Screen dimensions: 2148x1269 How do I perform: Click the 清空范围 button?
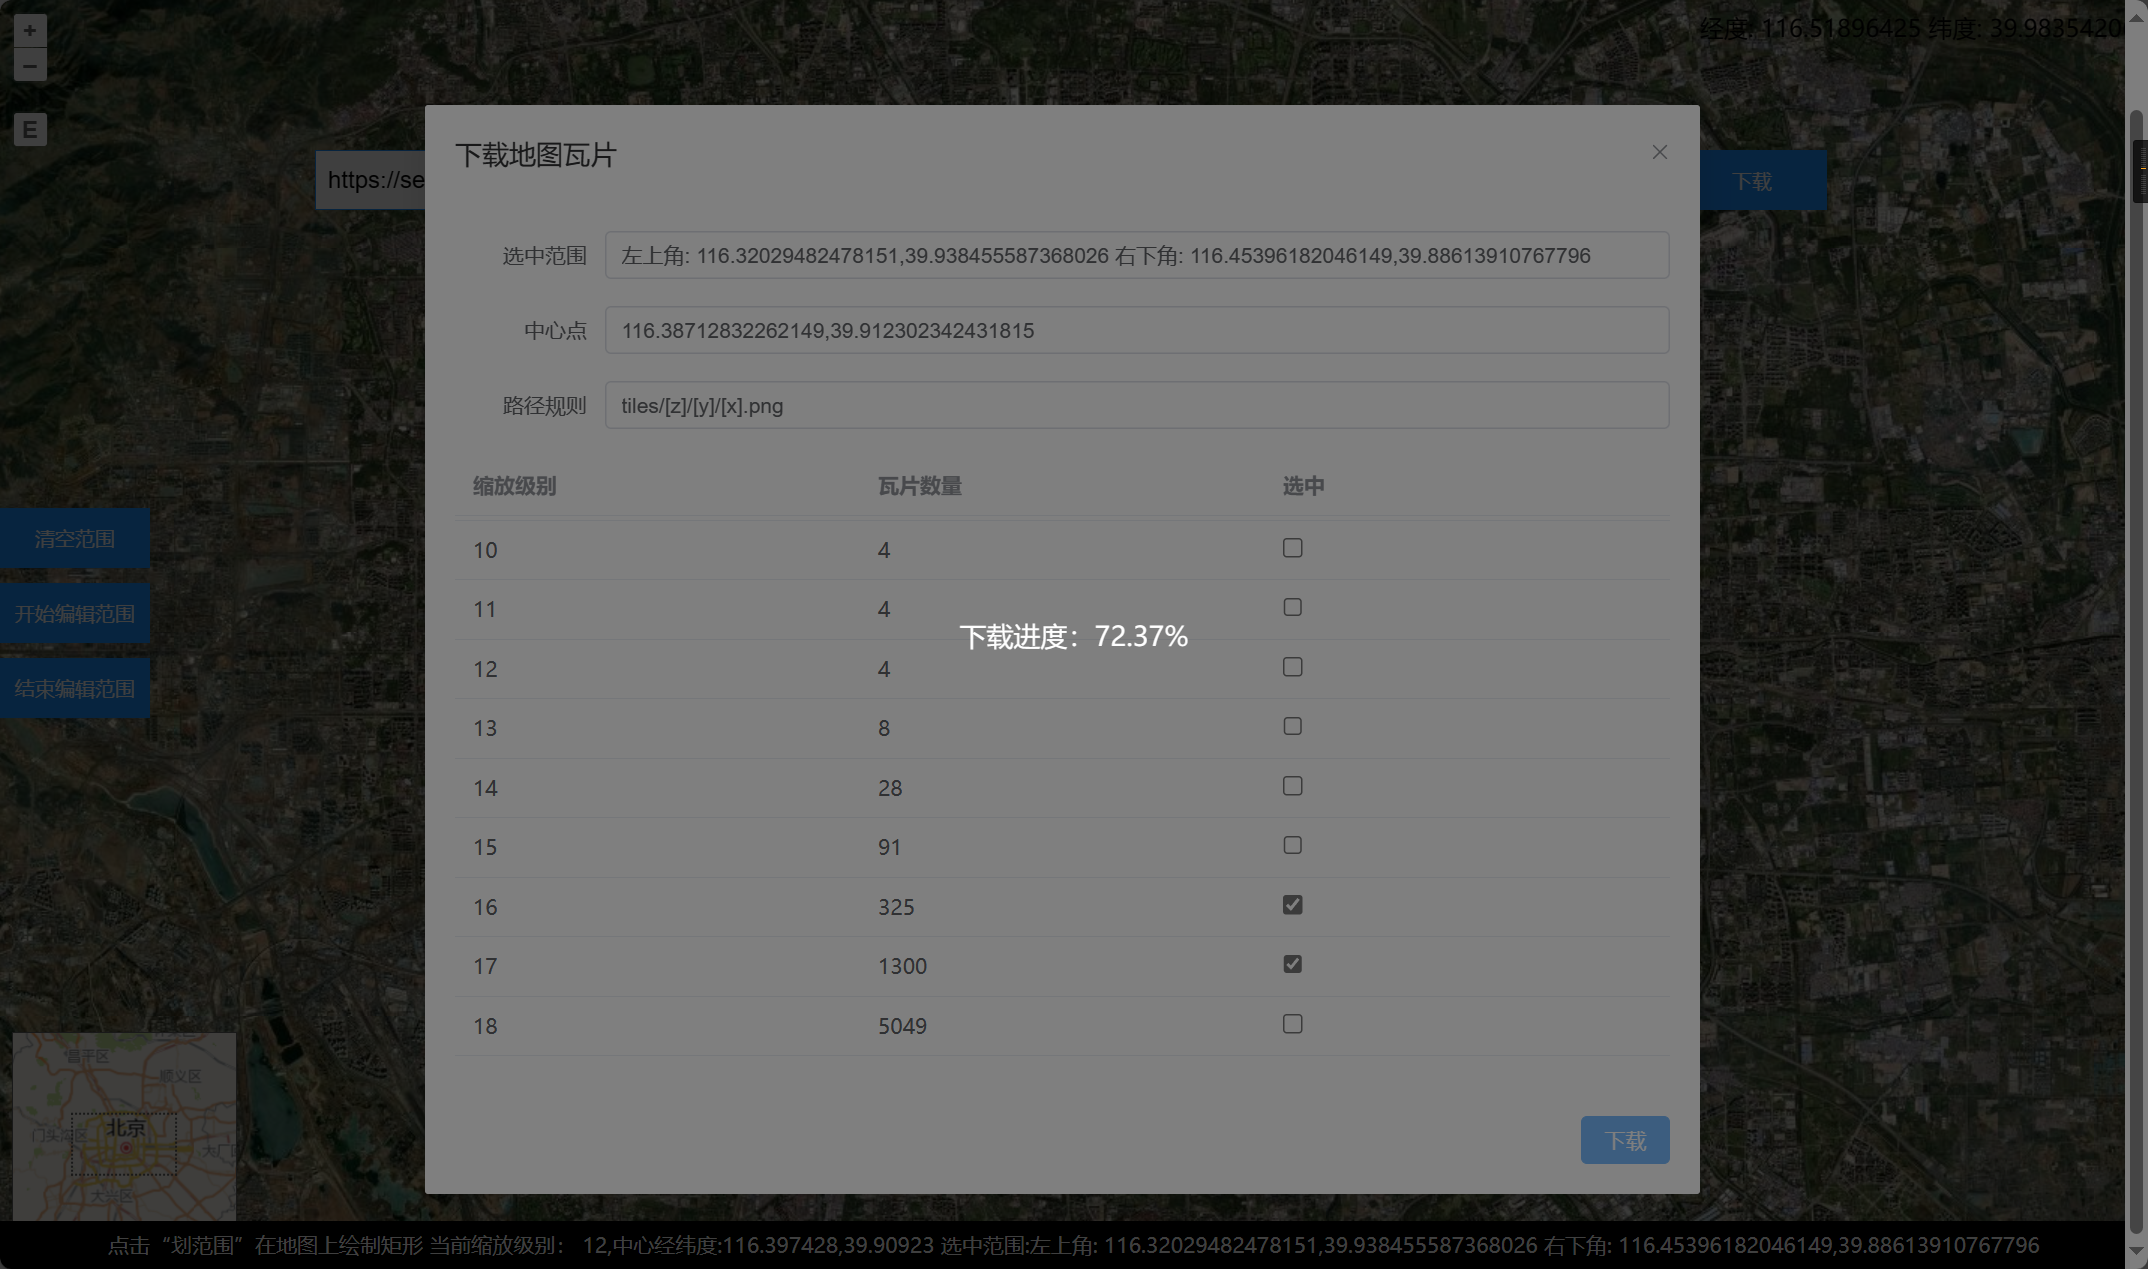[75, 539]
